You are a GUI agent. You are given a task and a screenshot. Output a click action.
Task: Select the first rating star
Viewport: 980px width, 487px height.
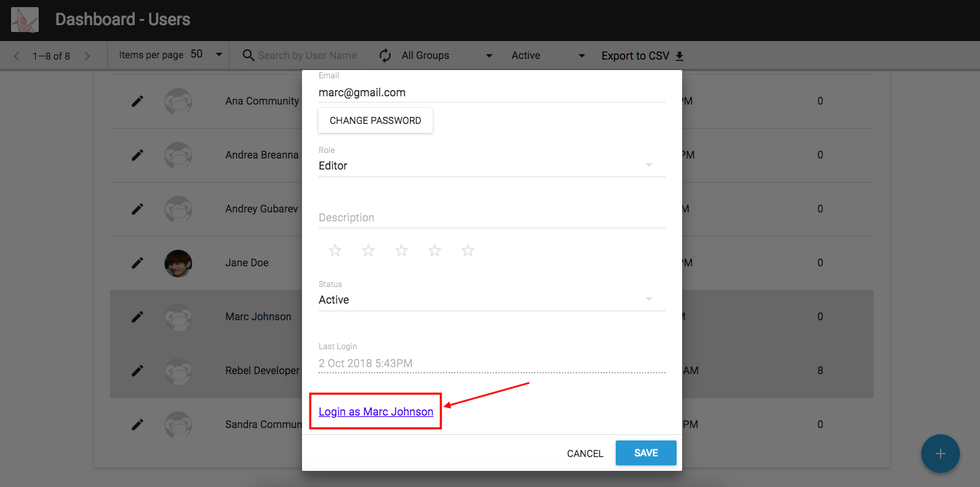(335, 251)
